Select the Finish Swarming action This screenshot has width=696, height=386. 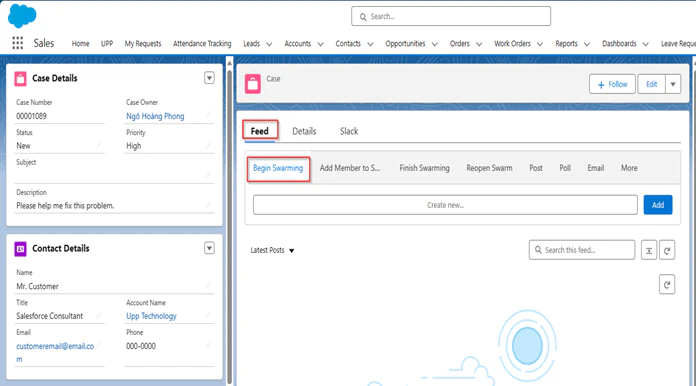(x=424, y=168)
